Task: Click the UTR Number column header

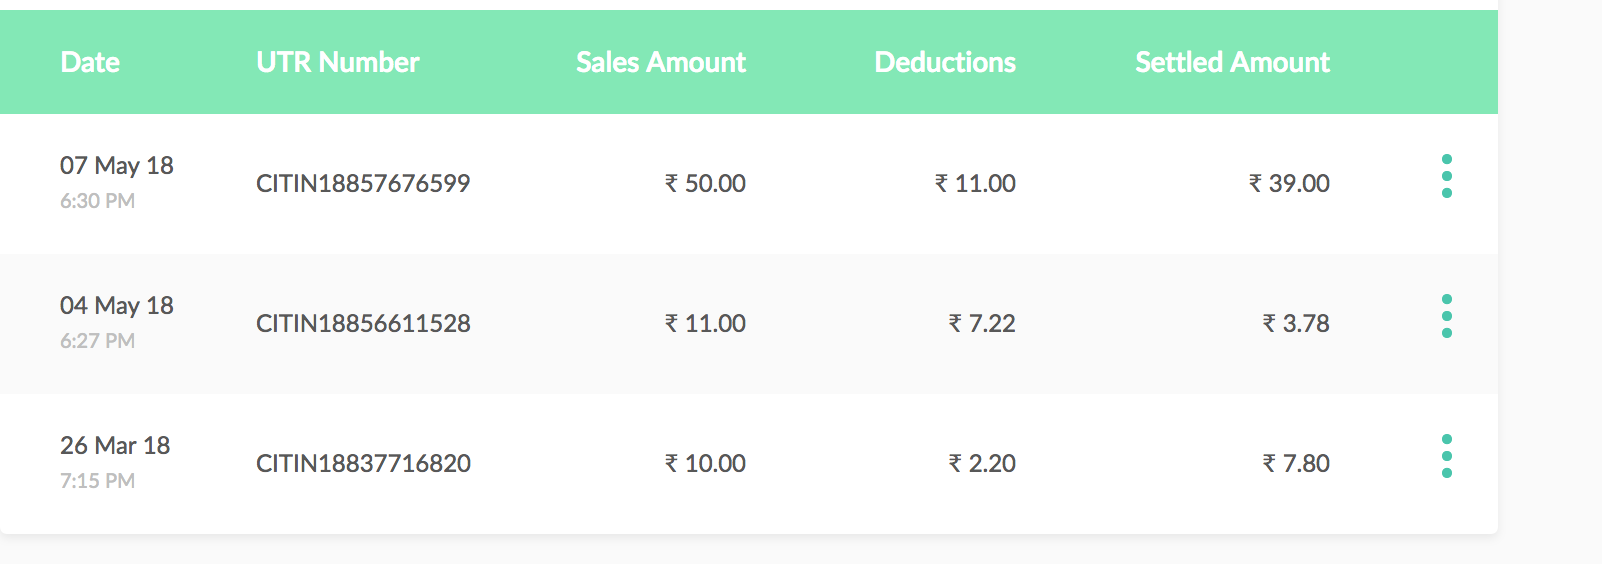Action: click(x=337, y=62)
